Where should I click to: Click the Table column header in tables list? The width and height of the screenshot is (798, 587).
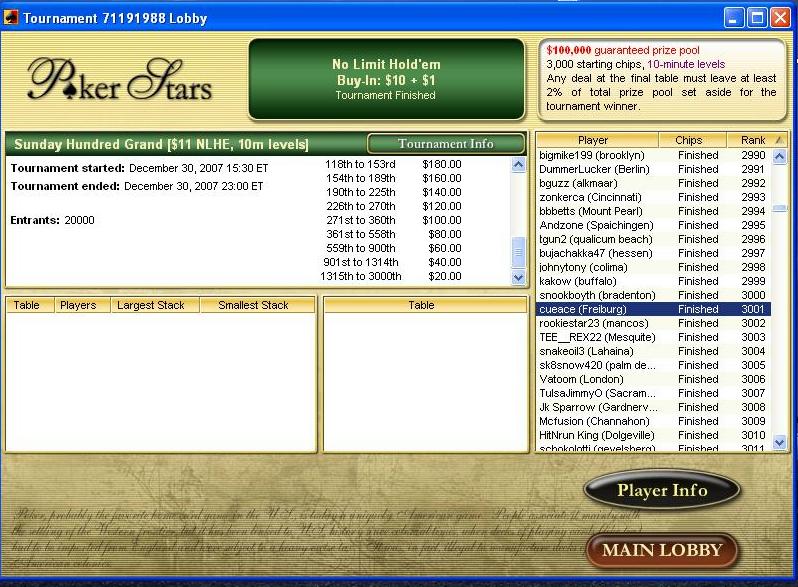tap(30, 305)
